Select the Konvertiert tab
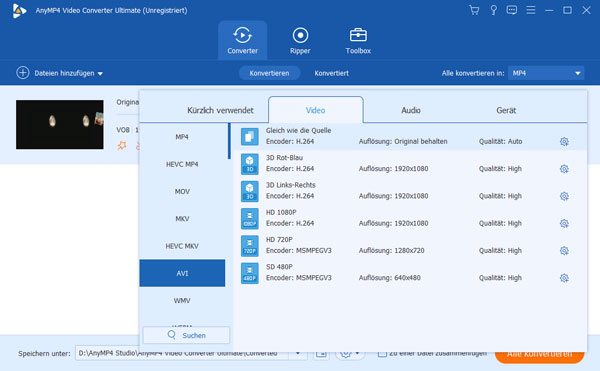 click(331, 73)
